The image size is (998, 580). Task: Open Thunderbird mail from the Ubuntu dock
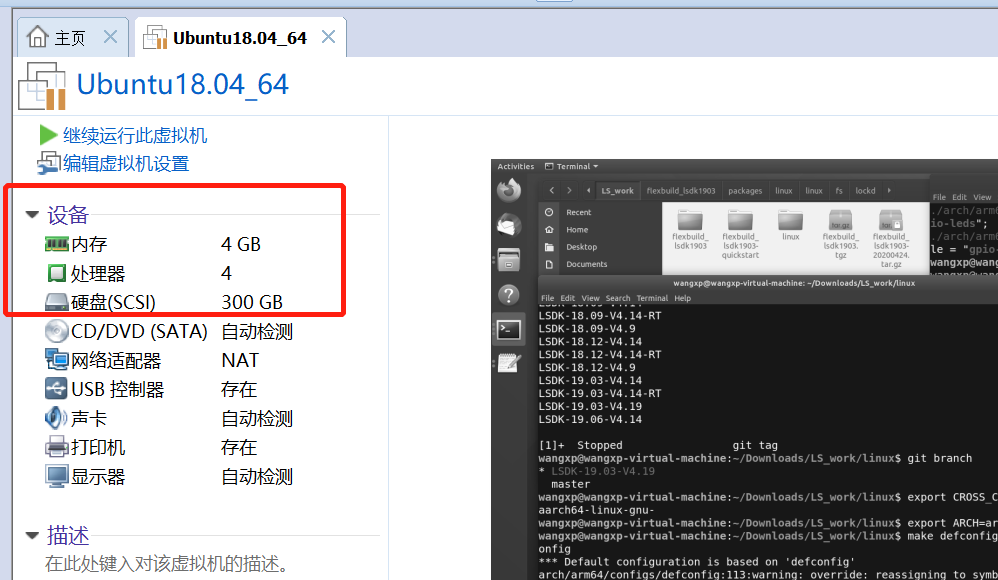pos(510,225)
